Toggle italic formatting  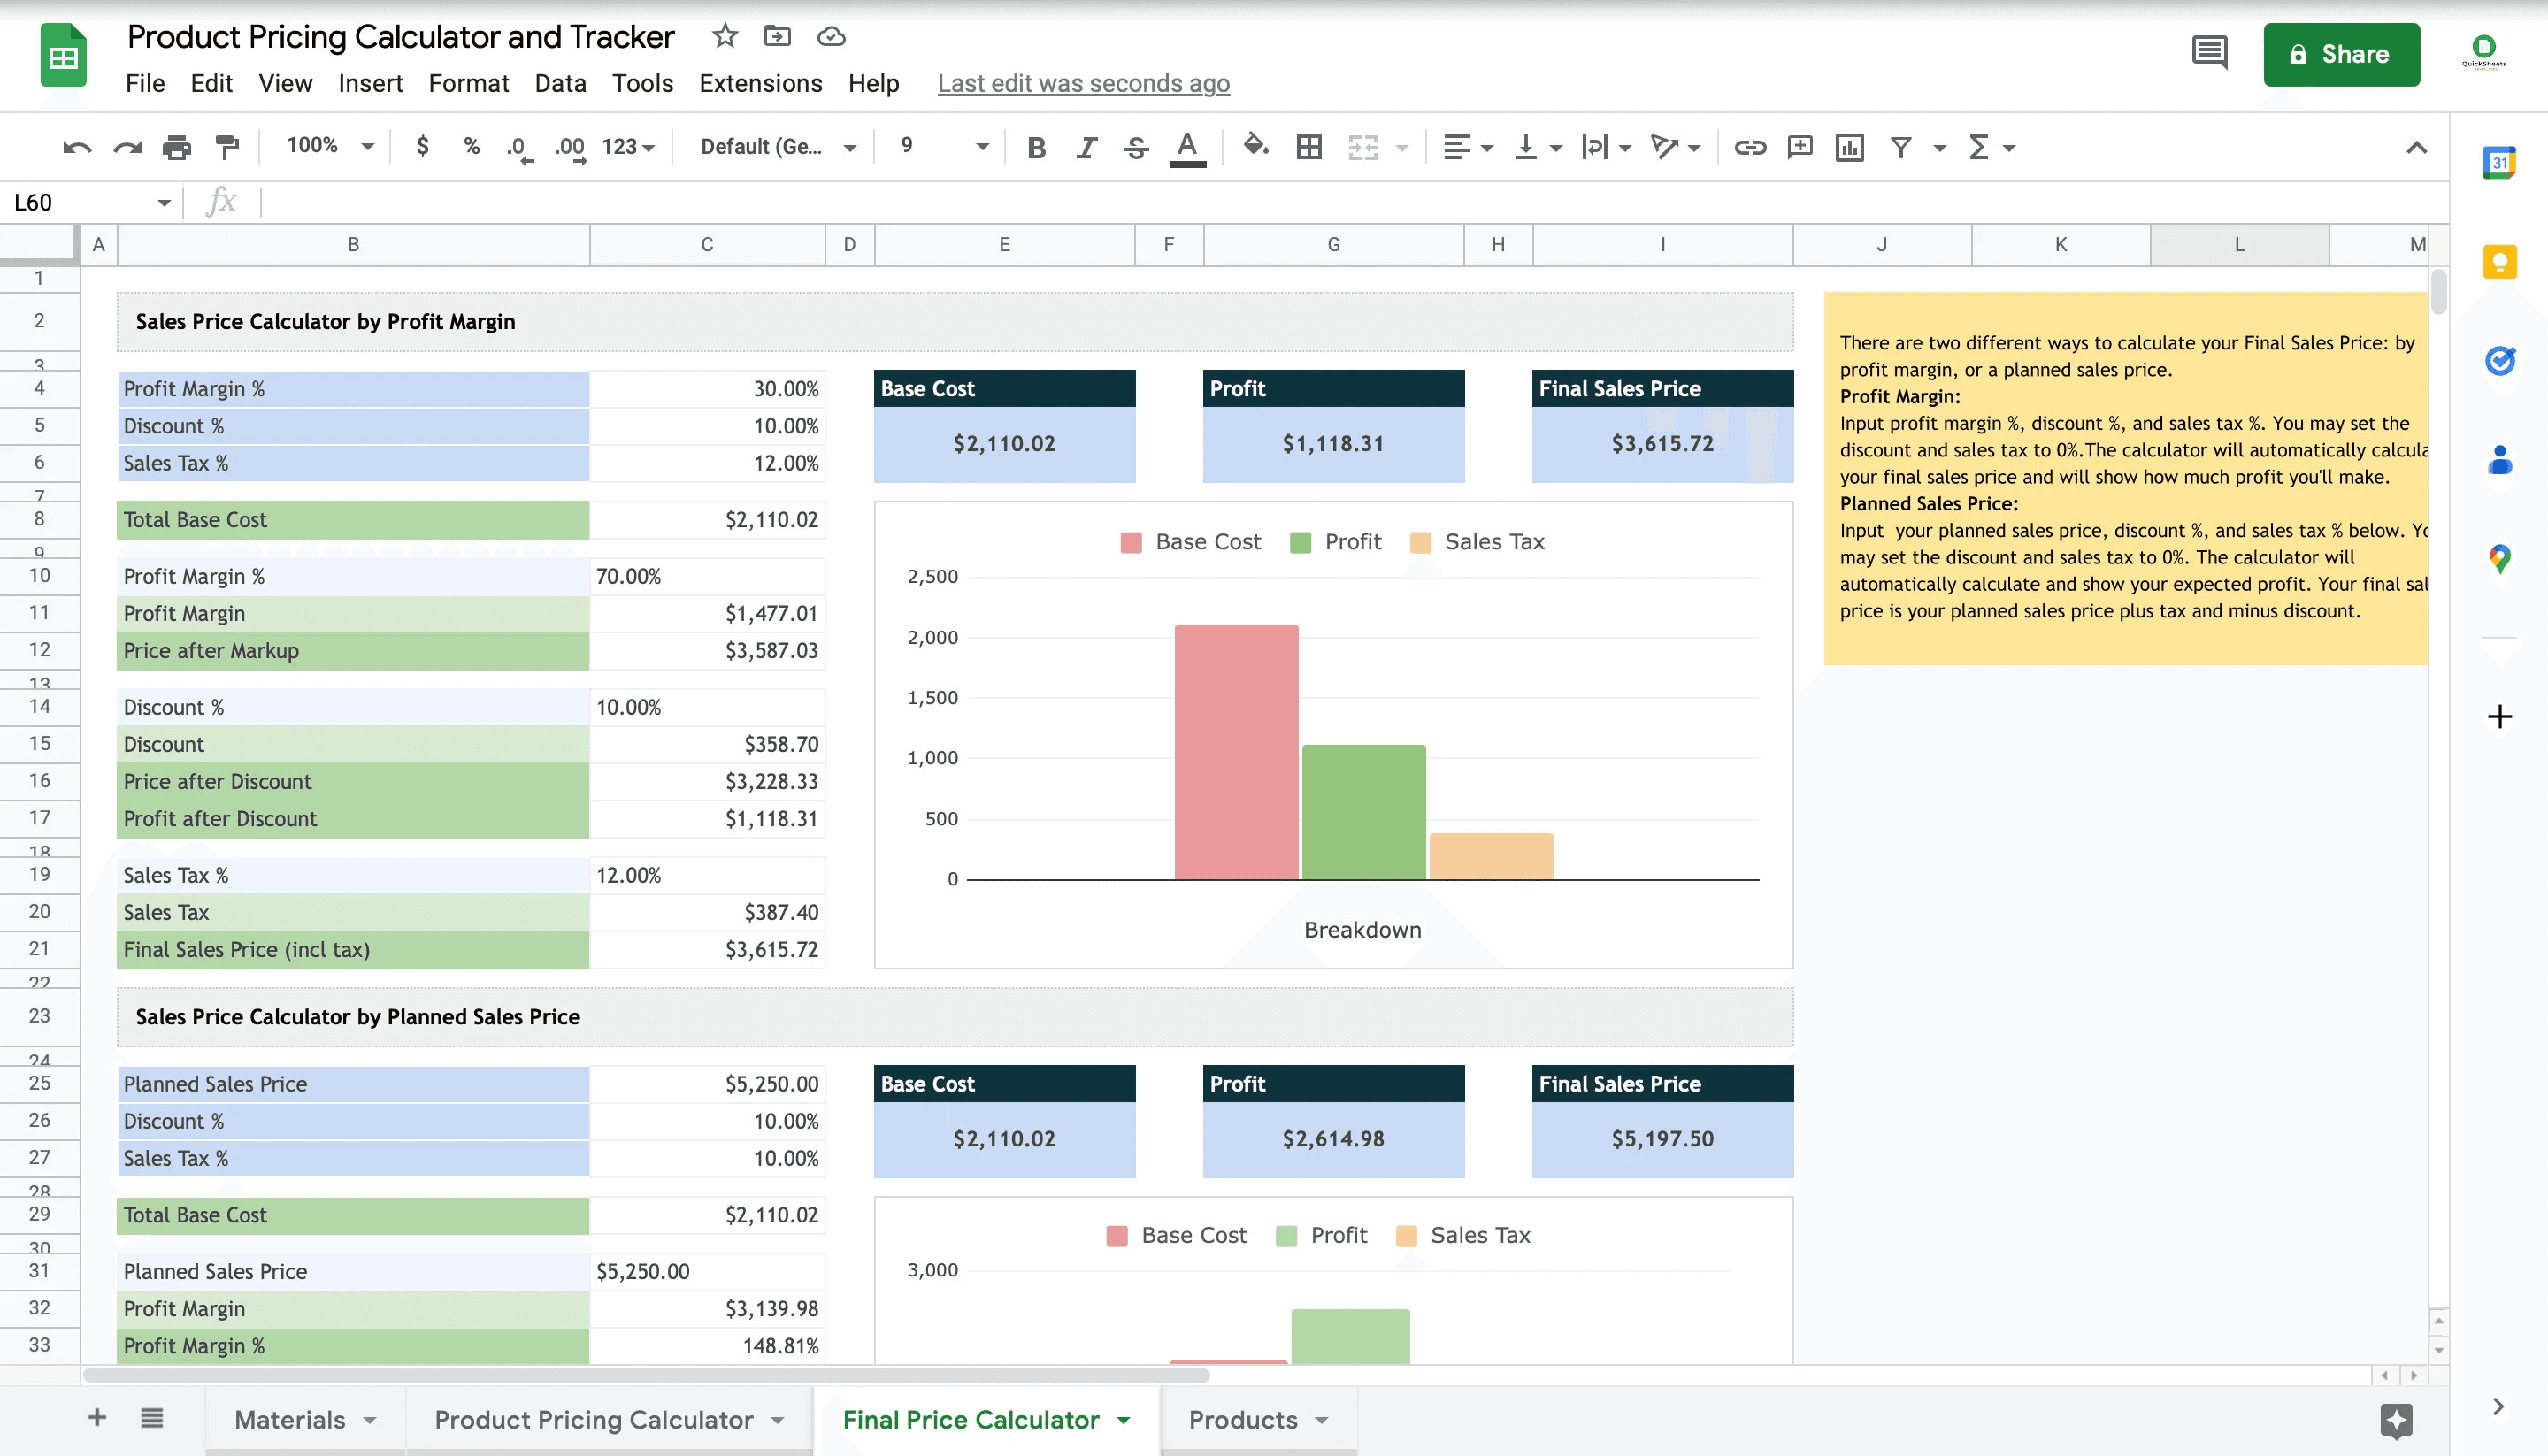[x=1086, y=147]
